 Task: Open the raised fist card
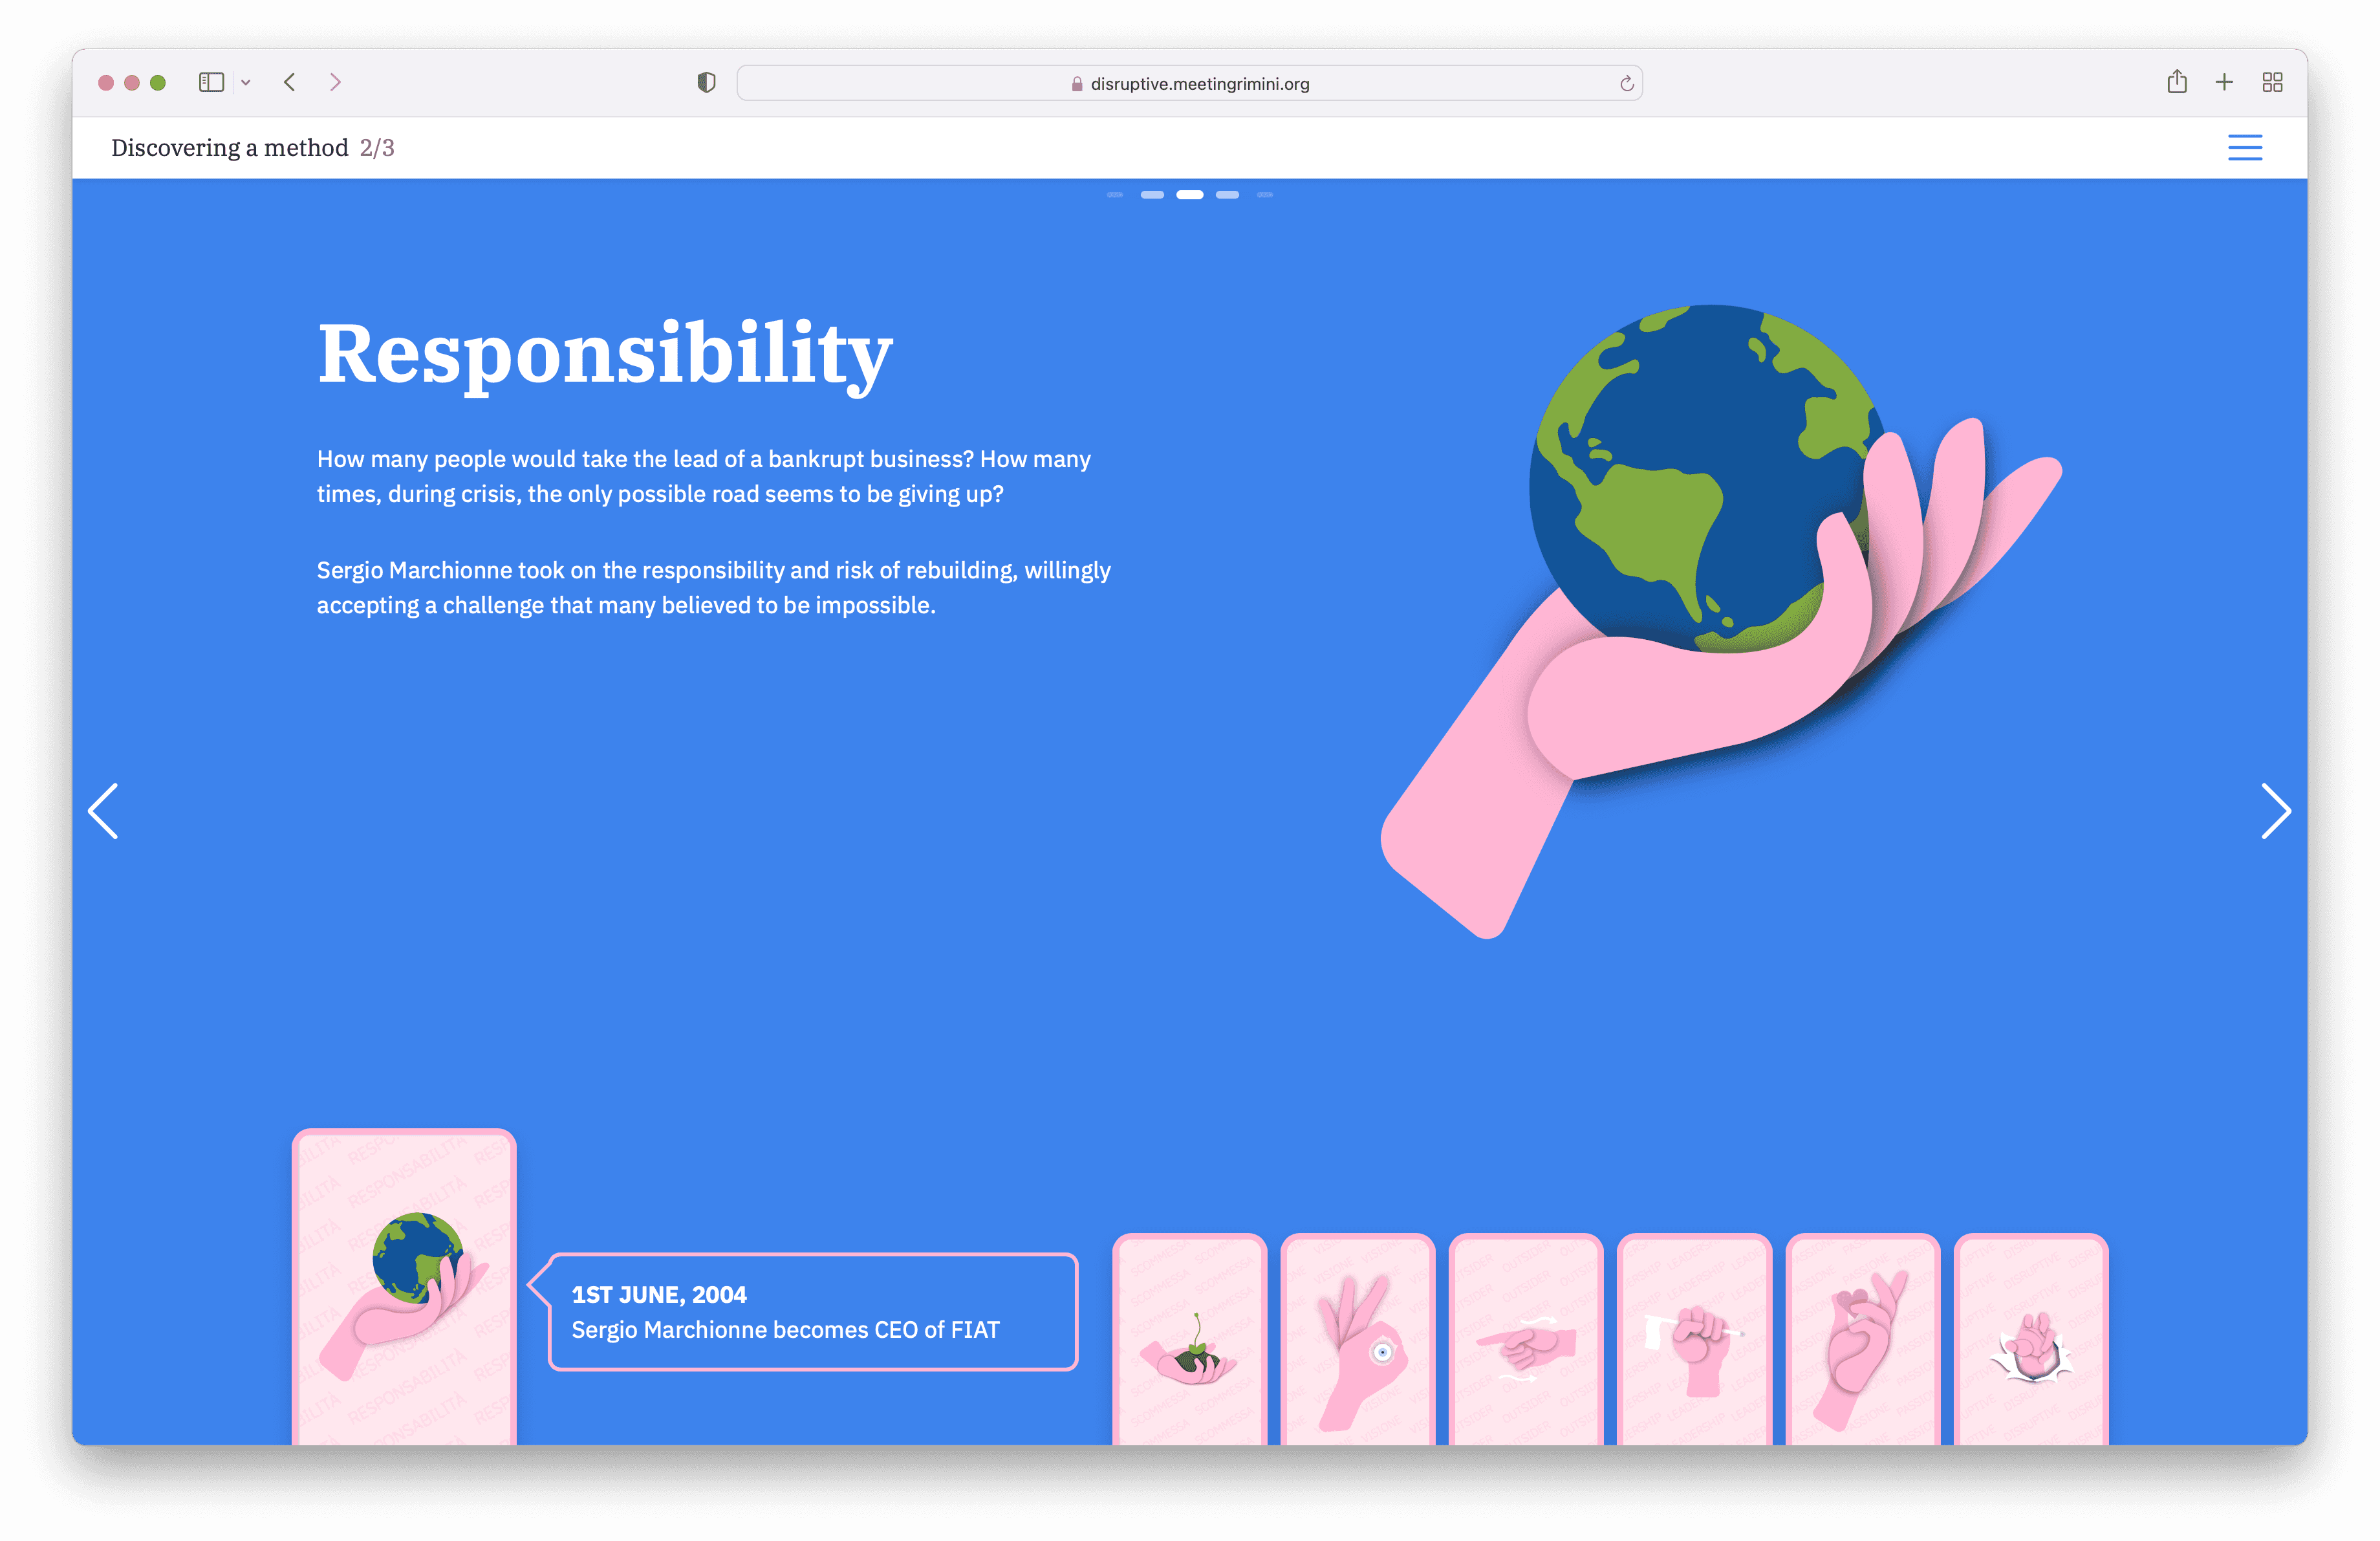[1694, 1340]
